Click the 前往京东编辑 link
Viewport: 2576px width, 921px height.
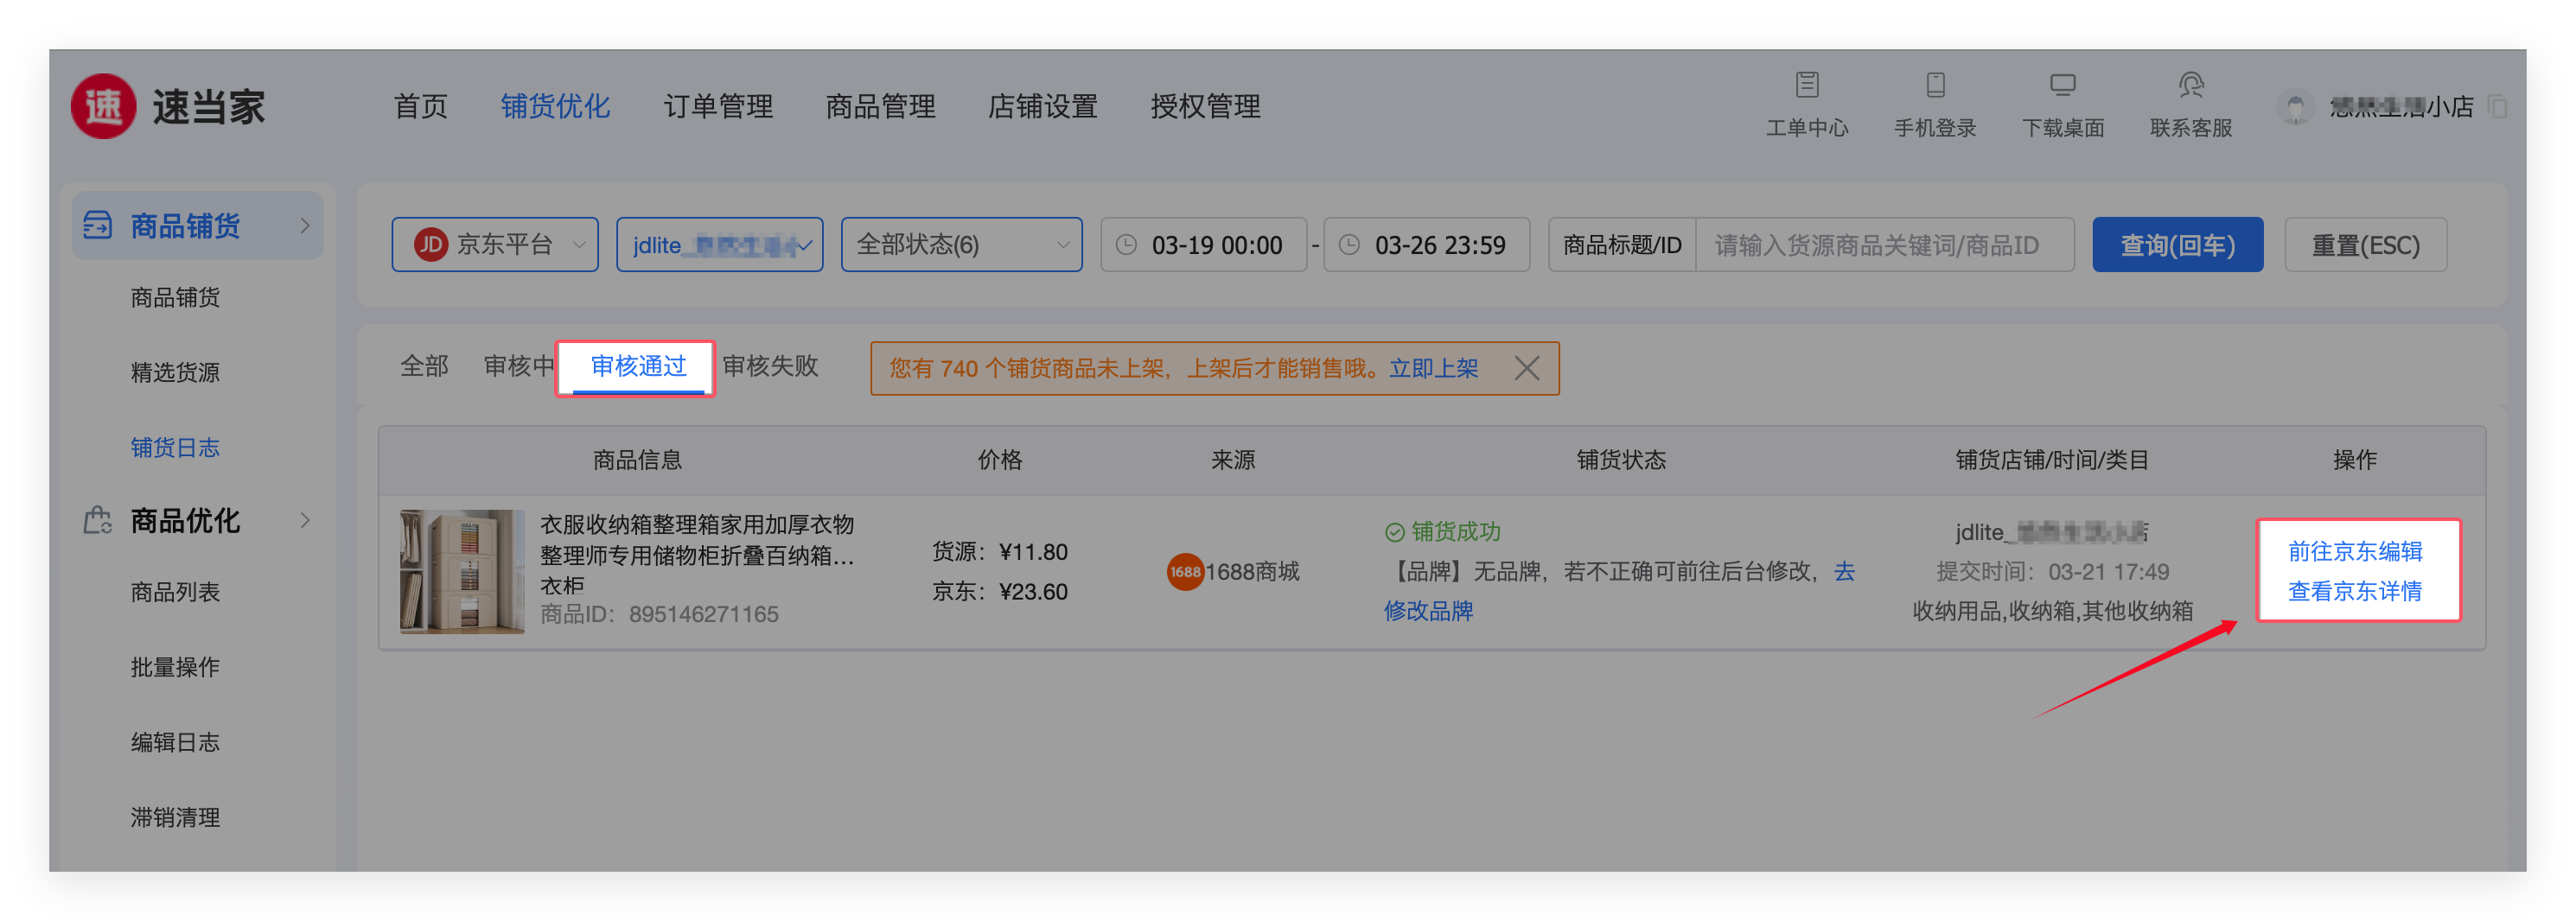tap(2354, 551)
